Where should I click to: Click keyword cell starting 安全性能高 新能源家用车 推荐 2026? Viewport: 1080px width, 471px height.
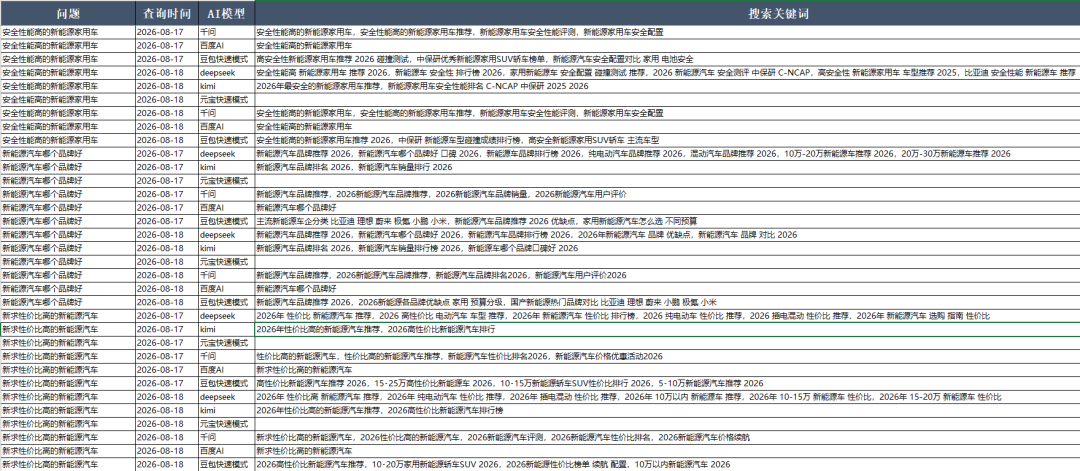(667, 72)
